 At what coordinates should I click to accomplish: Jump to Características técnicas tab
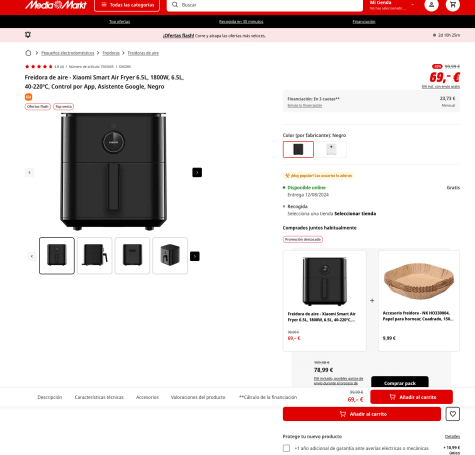point(99,397)
